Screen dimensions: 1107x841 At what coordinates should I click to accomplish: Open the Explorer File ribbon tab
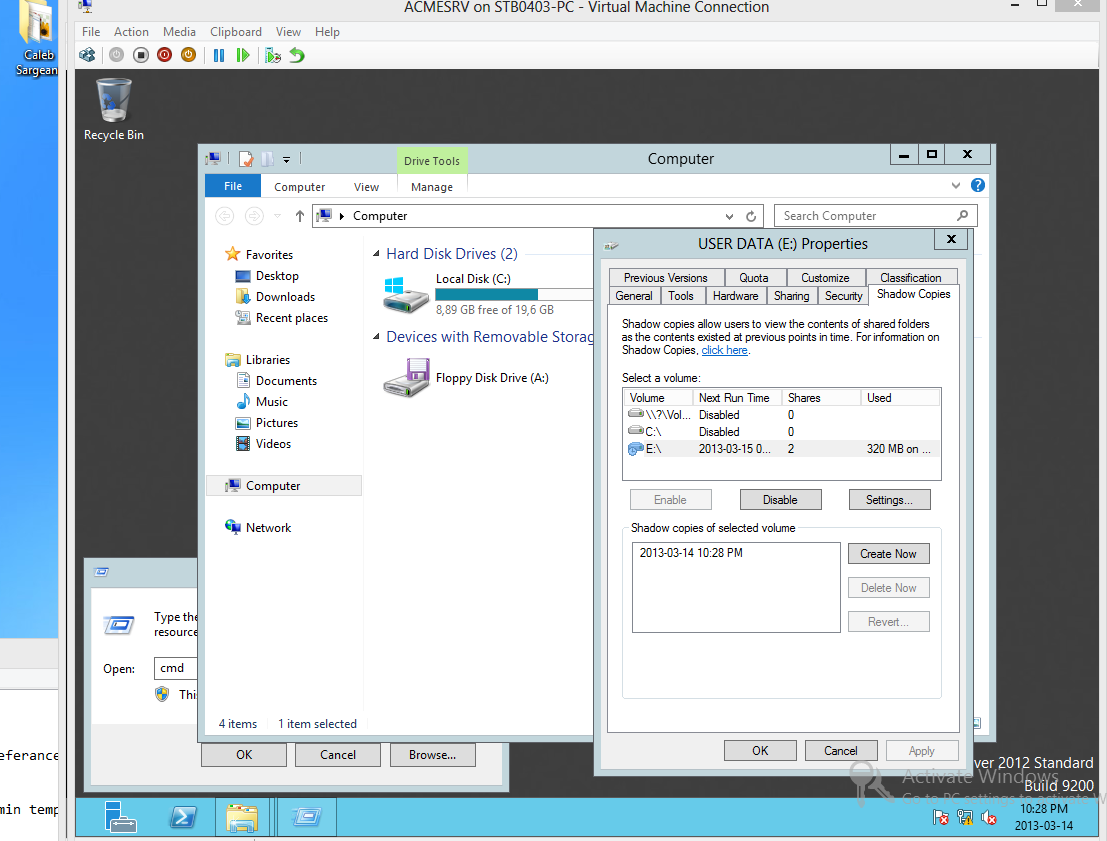(x=233, y=186)
